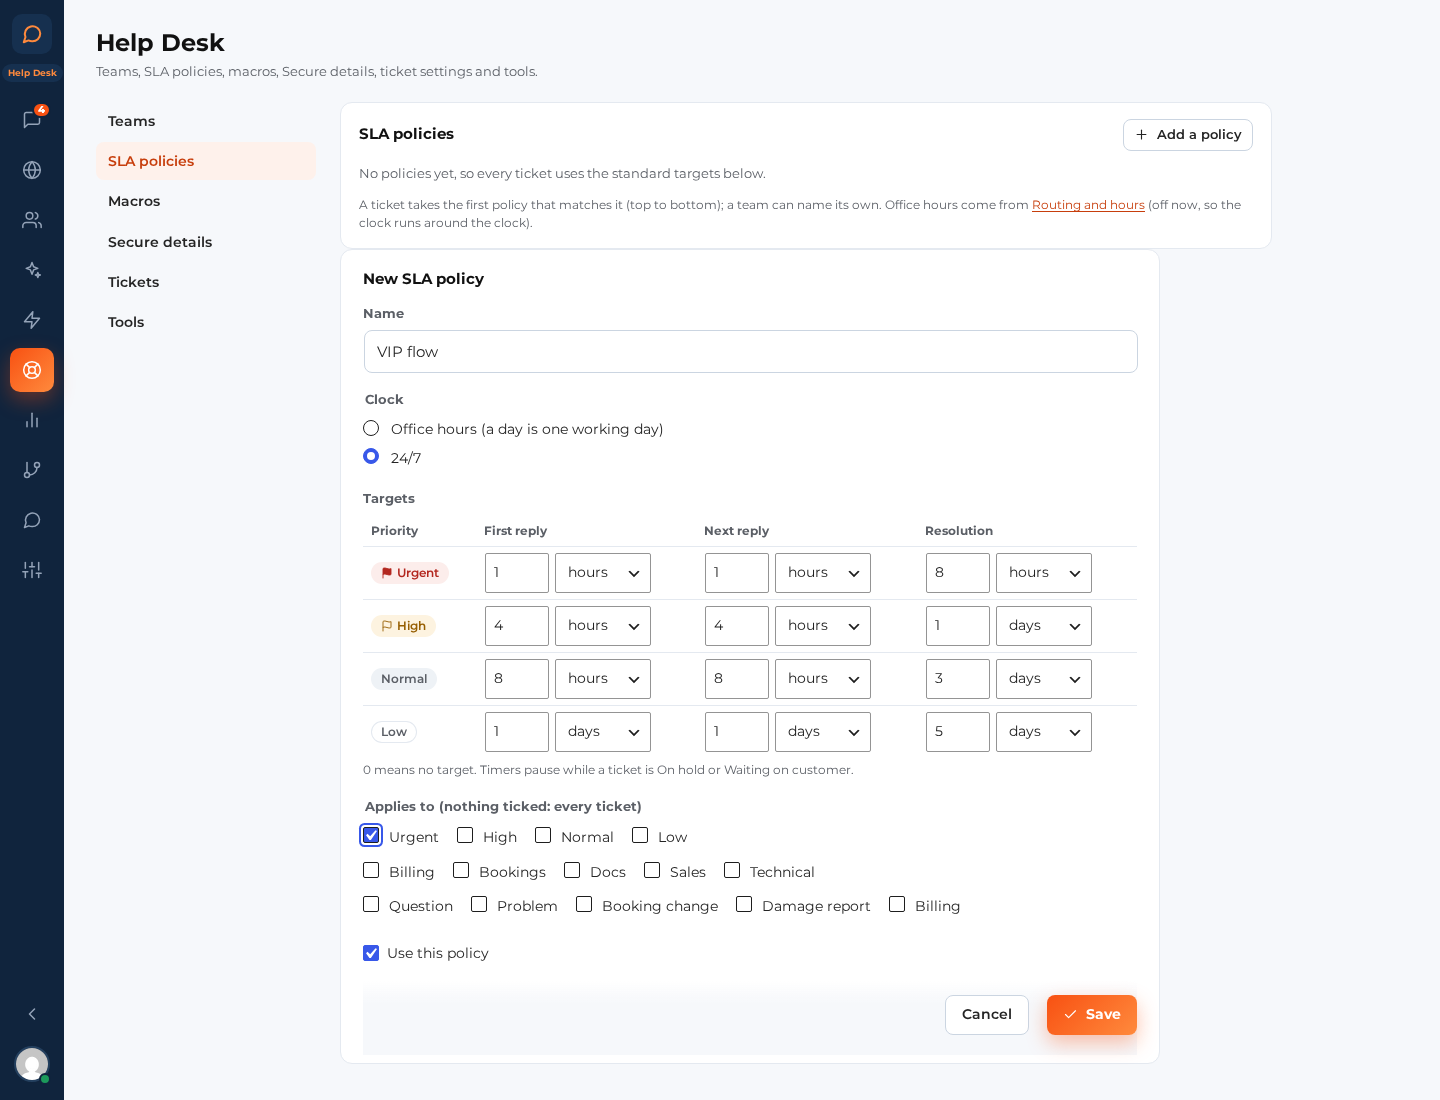The image size is (1440, 1100).
Task: Open Normal next reply unit dropdown
Action: click(823, 679)
